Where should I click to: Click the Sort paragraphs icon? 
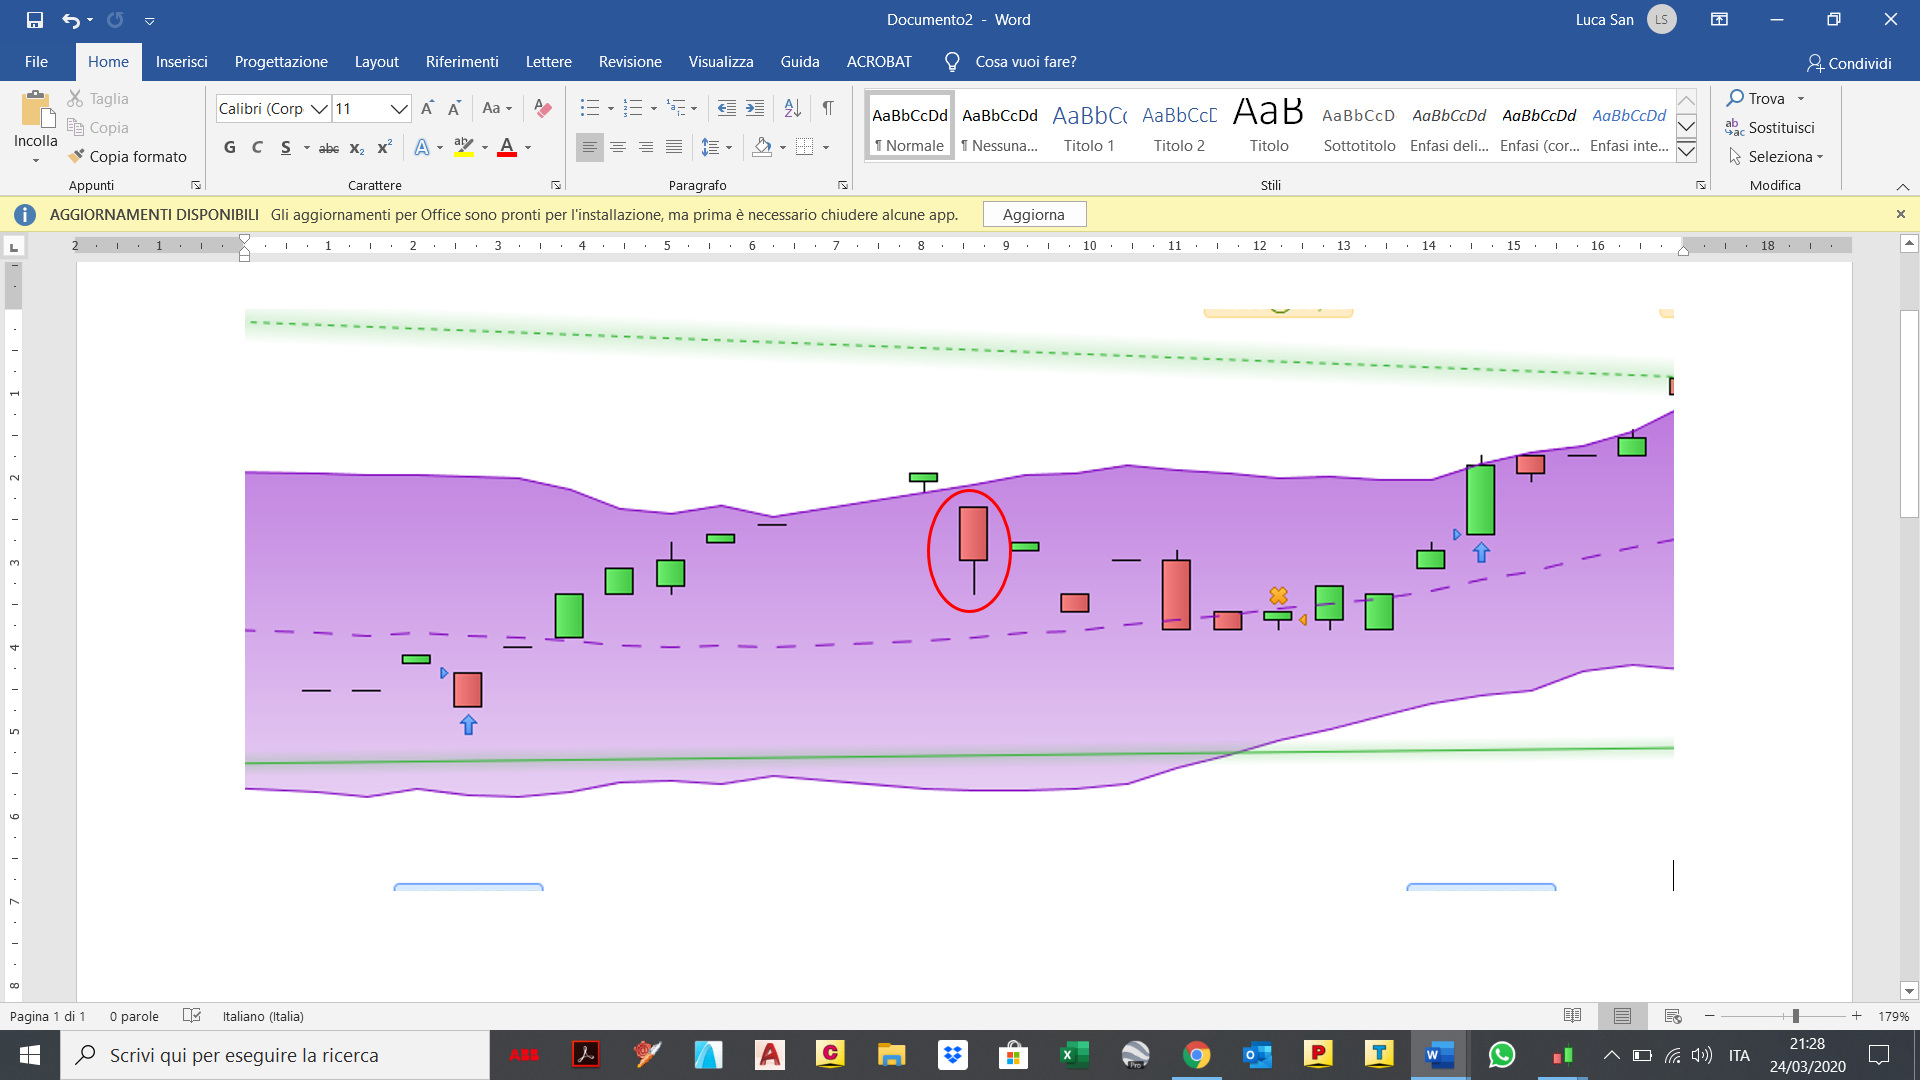click(x=792, y=108)
